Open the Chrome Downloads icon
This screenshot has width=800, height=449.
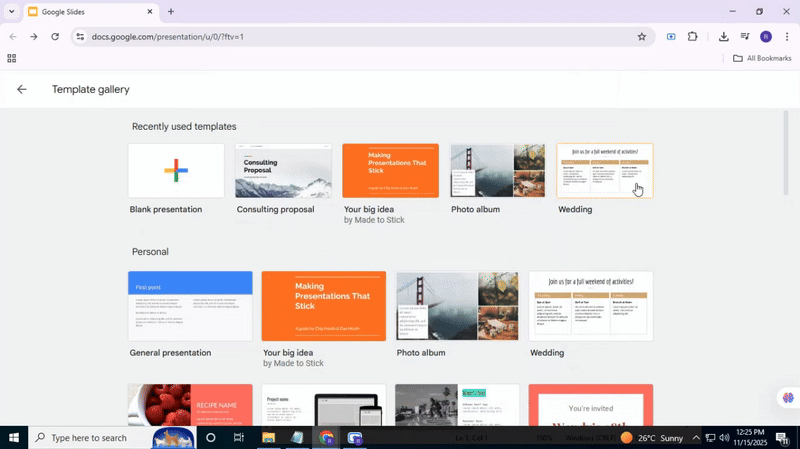[723, 37]
